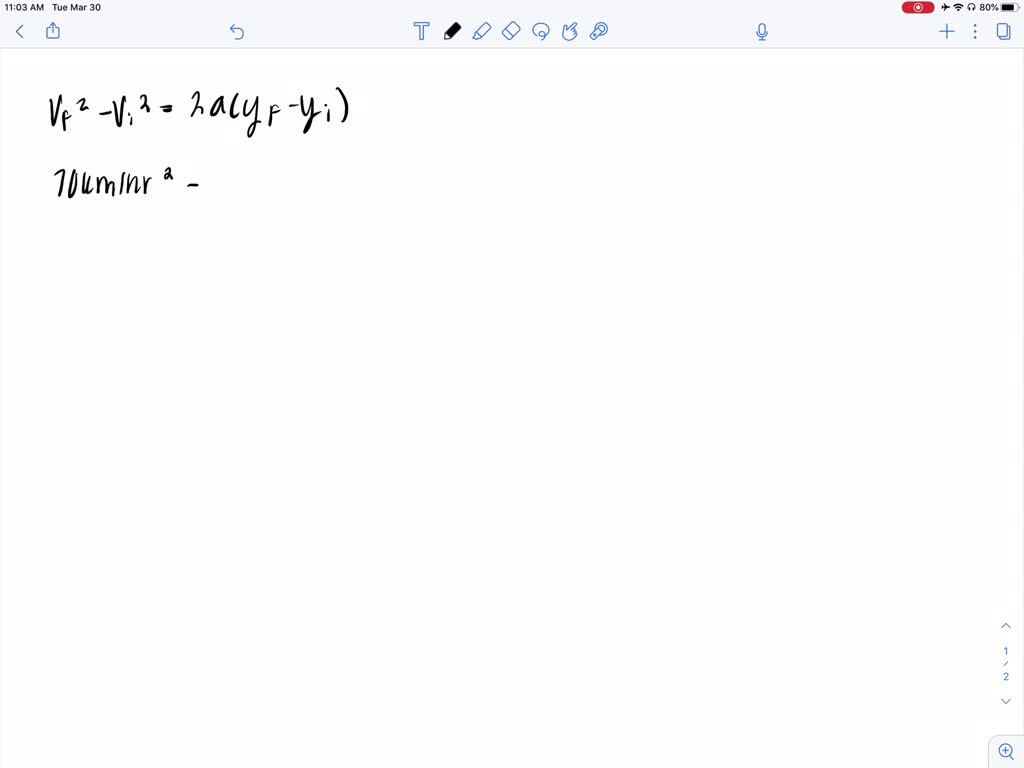Viewport: 1024px width, 768px height.
Task: Go to next page arrow
Action: (1006, 701)
